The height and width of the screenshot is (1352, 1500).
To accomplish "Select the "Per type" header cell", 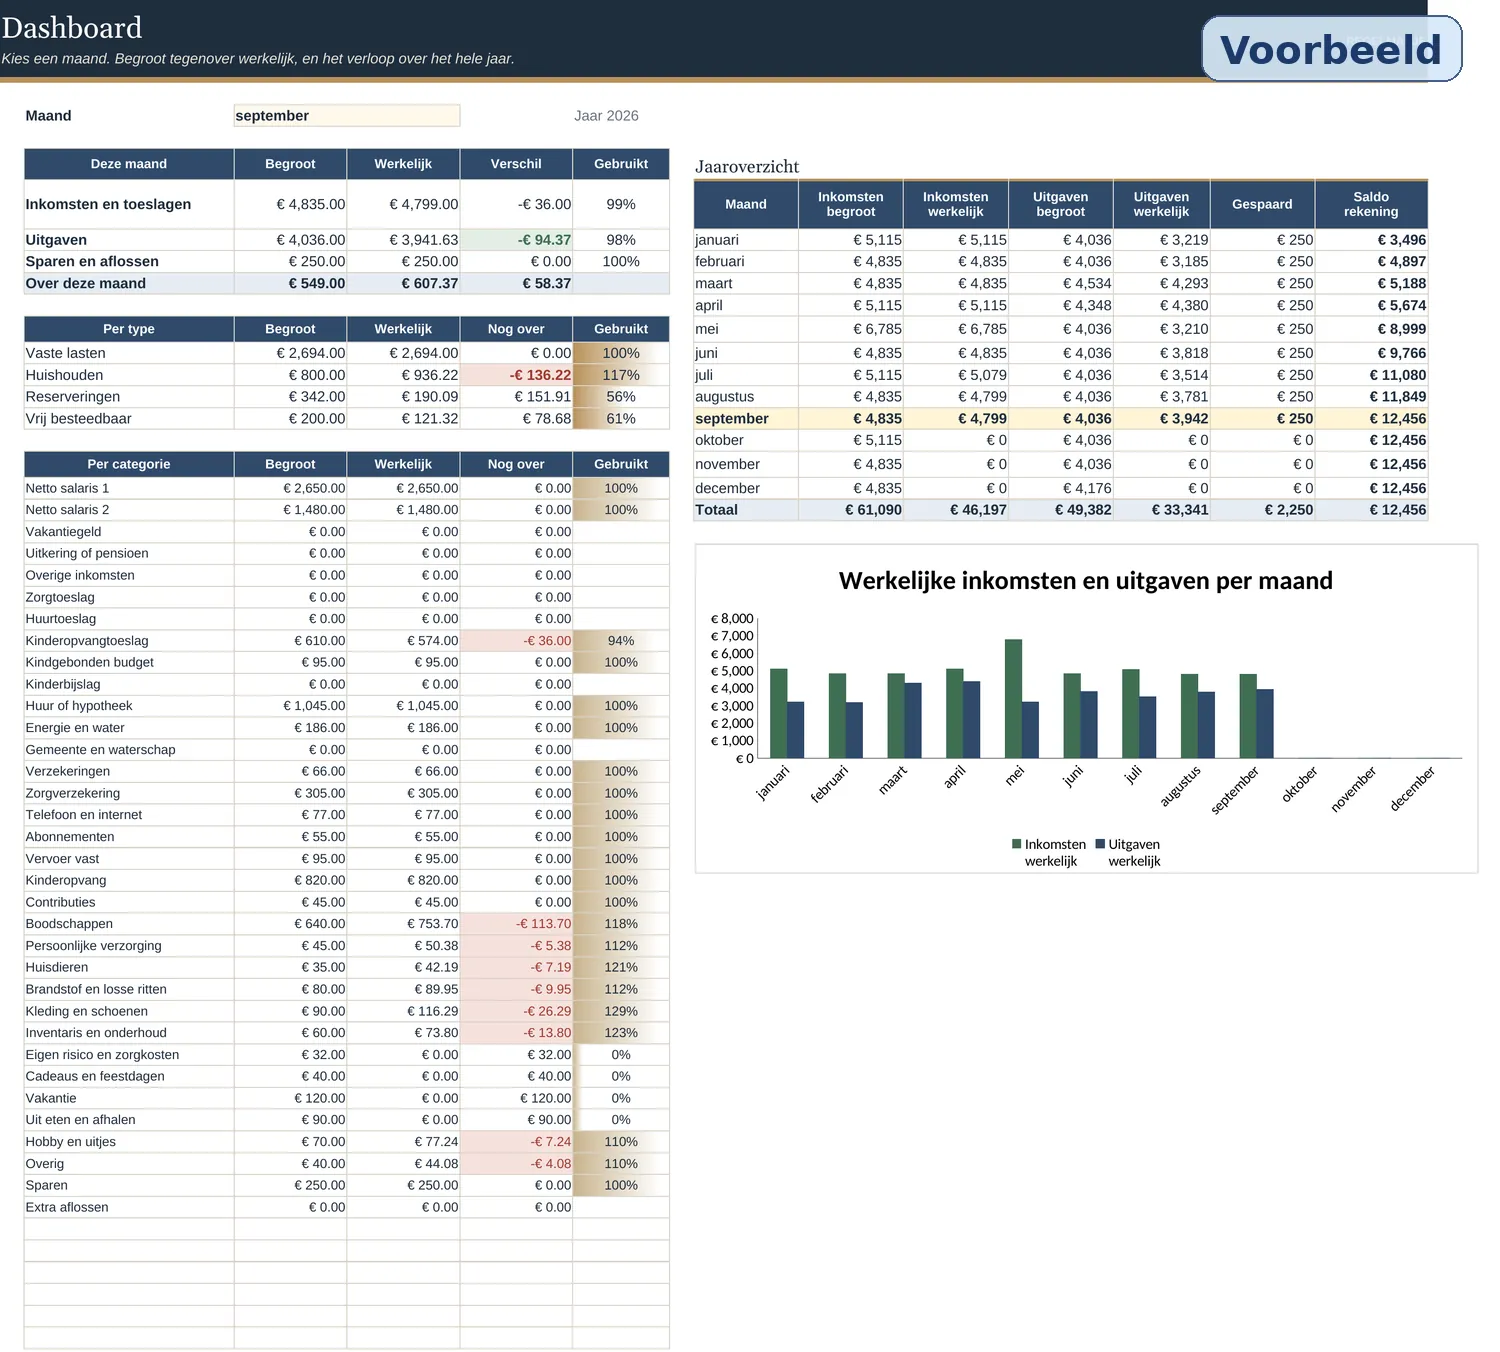I will tap(129, 329).
